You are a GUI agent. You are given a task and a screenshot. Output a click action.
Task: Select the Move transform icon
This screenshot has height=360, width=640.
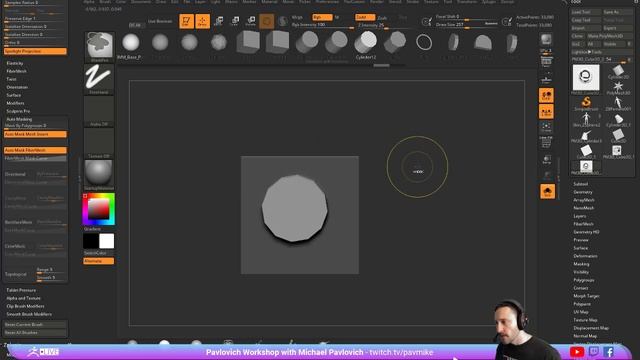[219, 21]
